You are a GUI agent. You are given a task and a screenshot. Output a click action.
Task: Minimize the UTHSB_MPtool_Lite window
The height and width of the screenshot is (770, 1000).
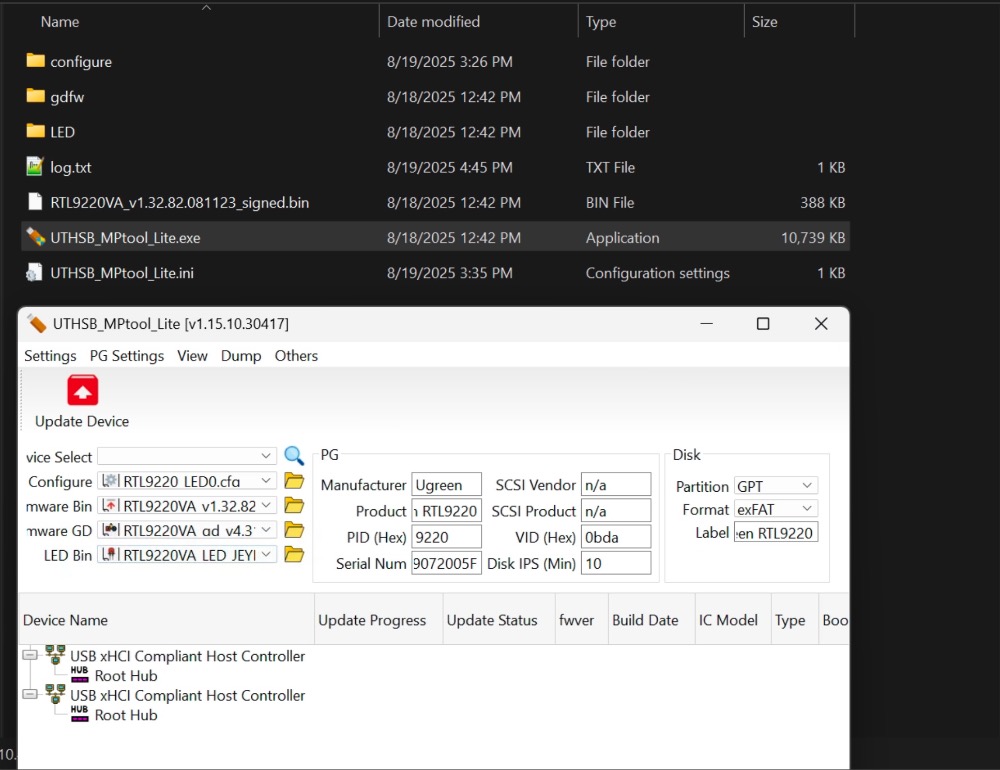tap(707, 323)
